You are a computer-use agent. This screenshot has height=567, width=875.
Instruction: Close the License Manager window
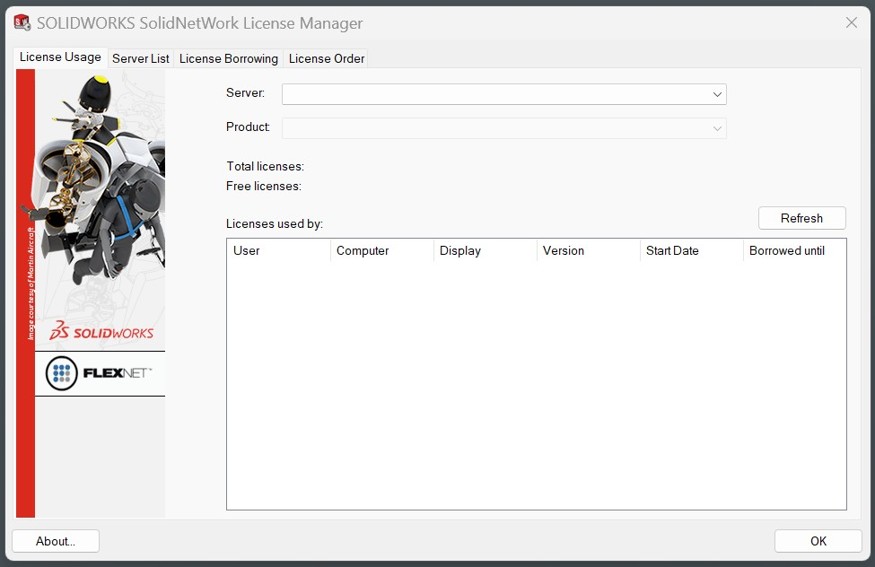point(852,23)
